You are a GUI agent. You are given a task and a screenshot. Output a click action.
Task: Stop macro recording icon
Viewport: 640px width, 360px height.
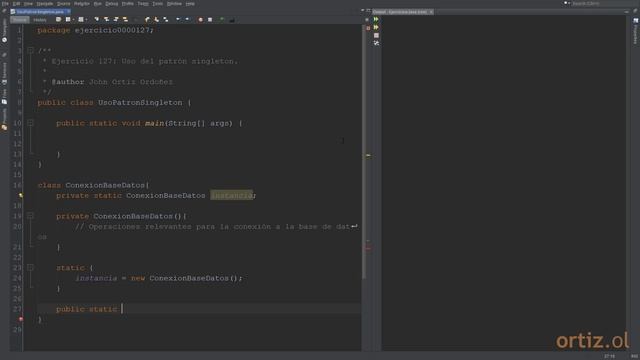pos(210,19)
